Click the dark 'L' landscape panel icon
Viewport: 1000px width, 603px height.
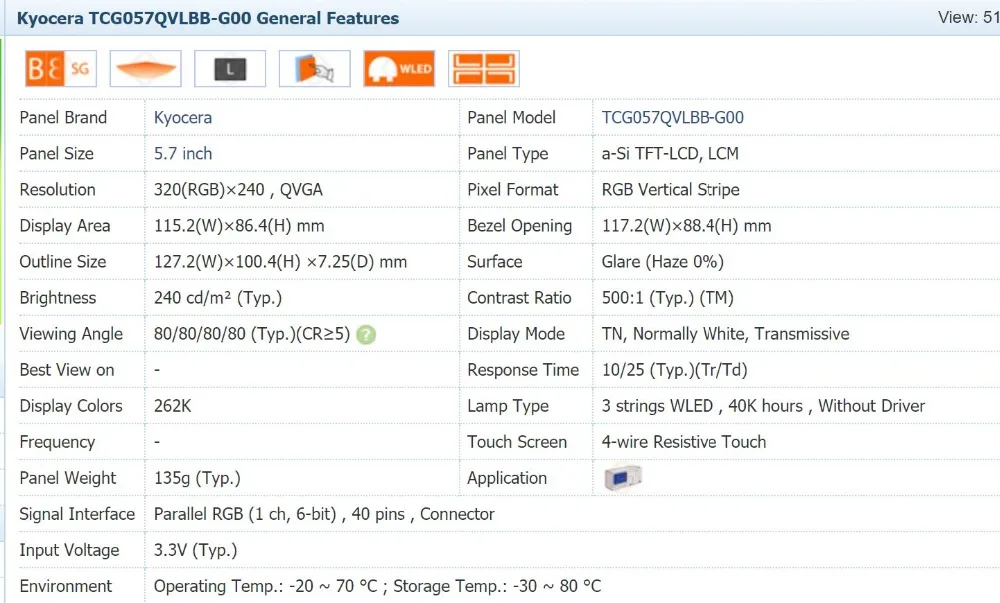click(x=230, y=69)
